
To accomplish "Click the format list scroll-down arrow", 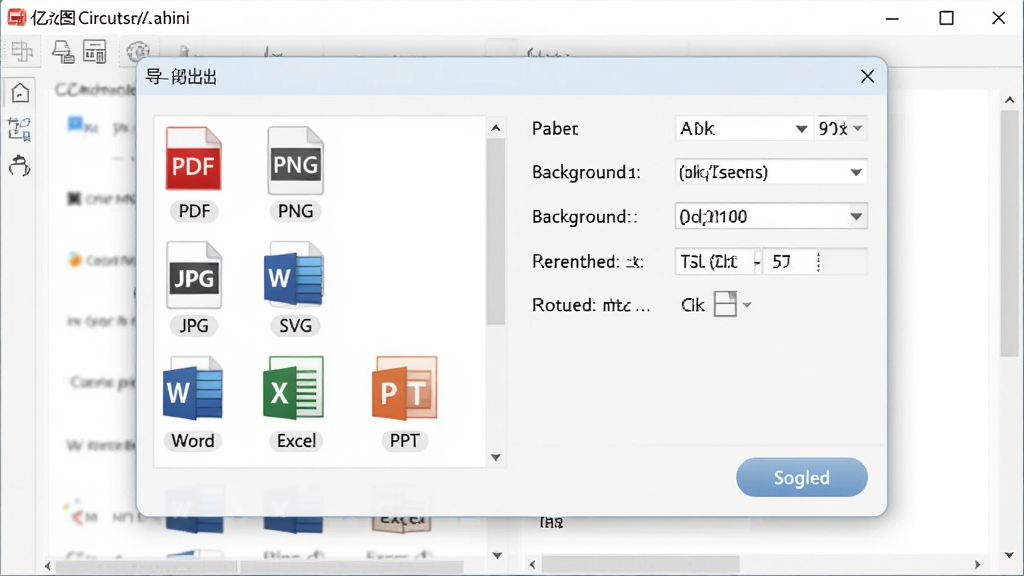I will [x=496, y=457].
